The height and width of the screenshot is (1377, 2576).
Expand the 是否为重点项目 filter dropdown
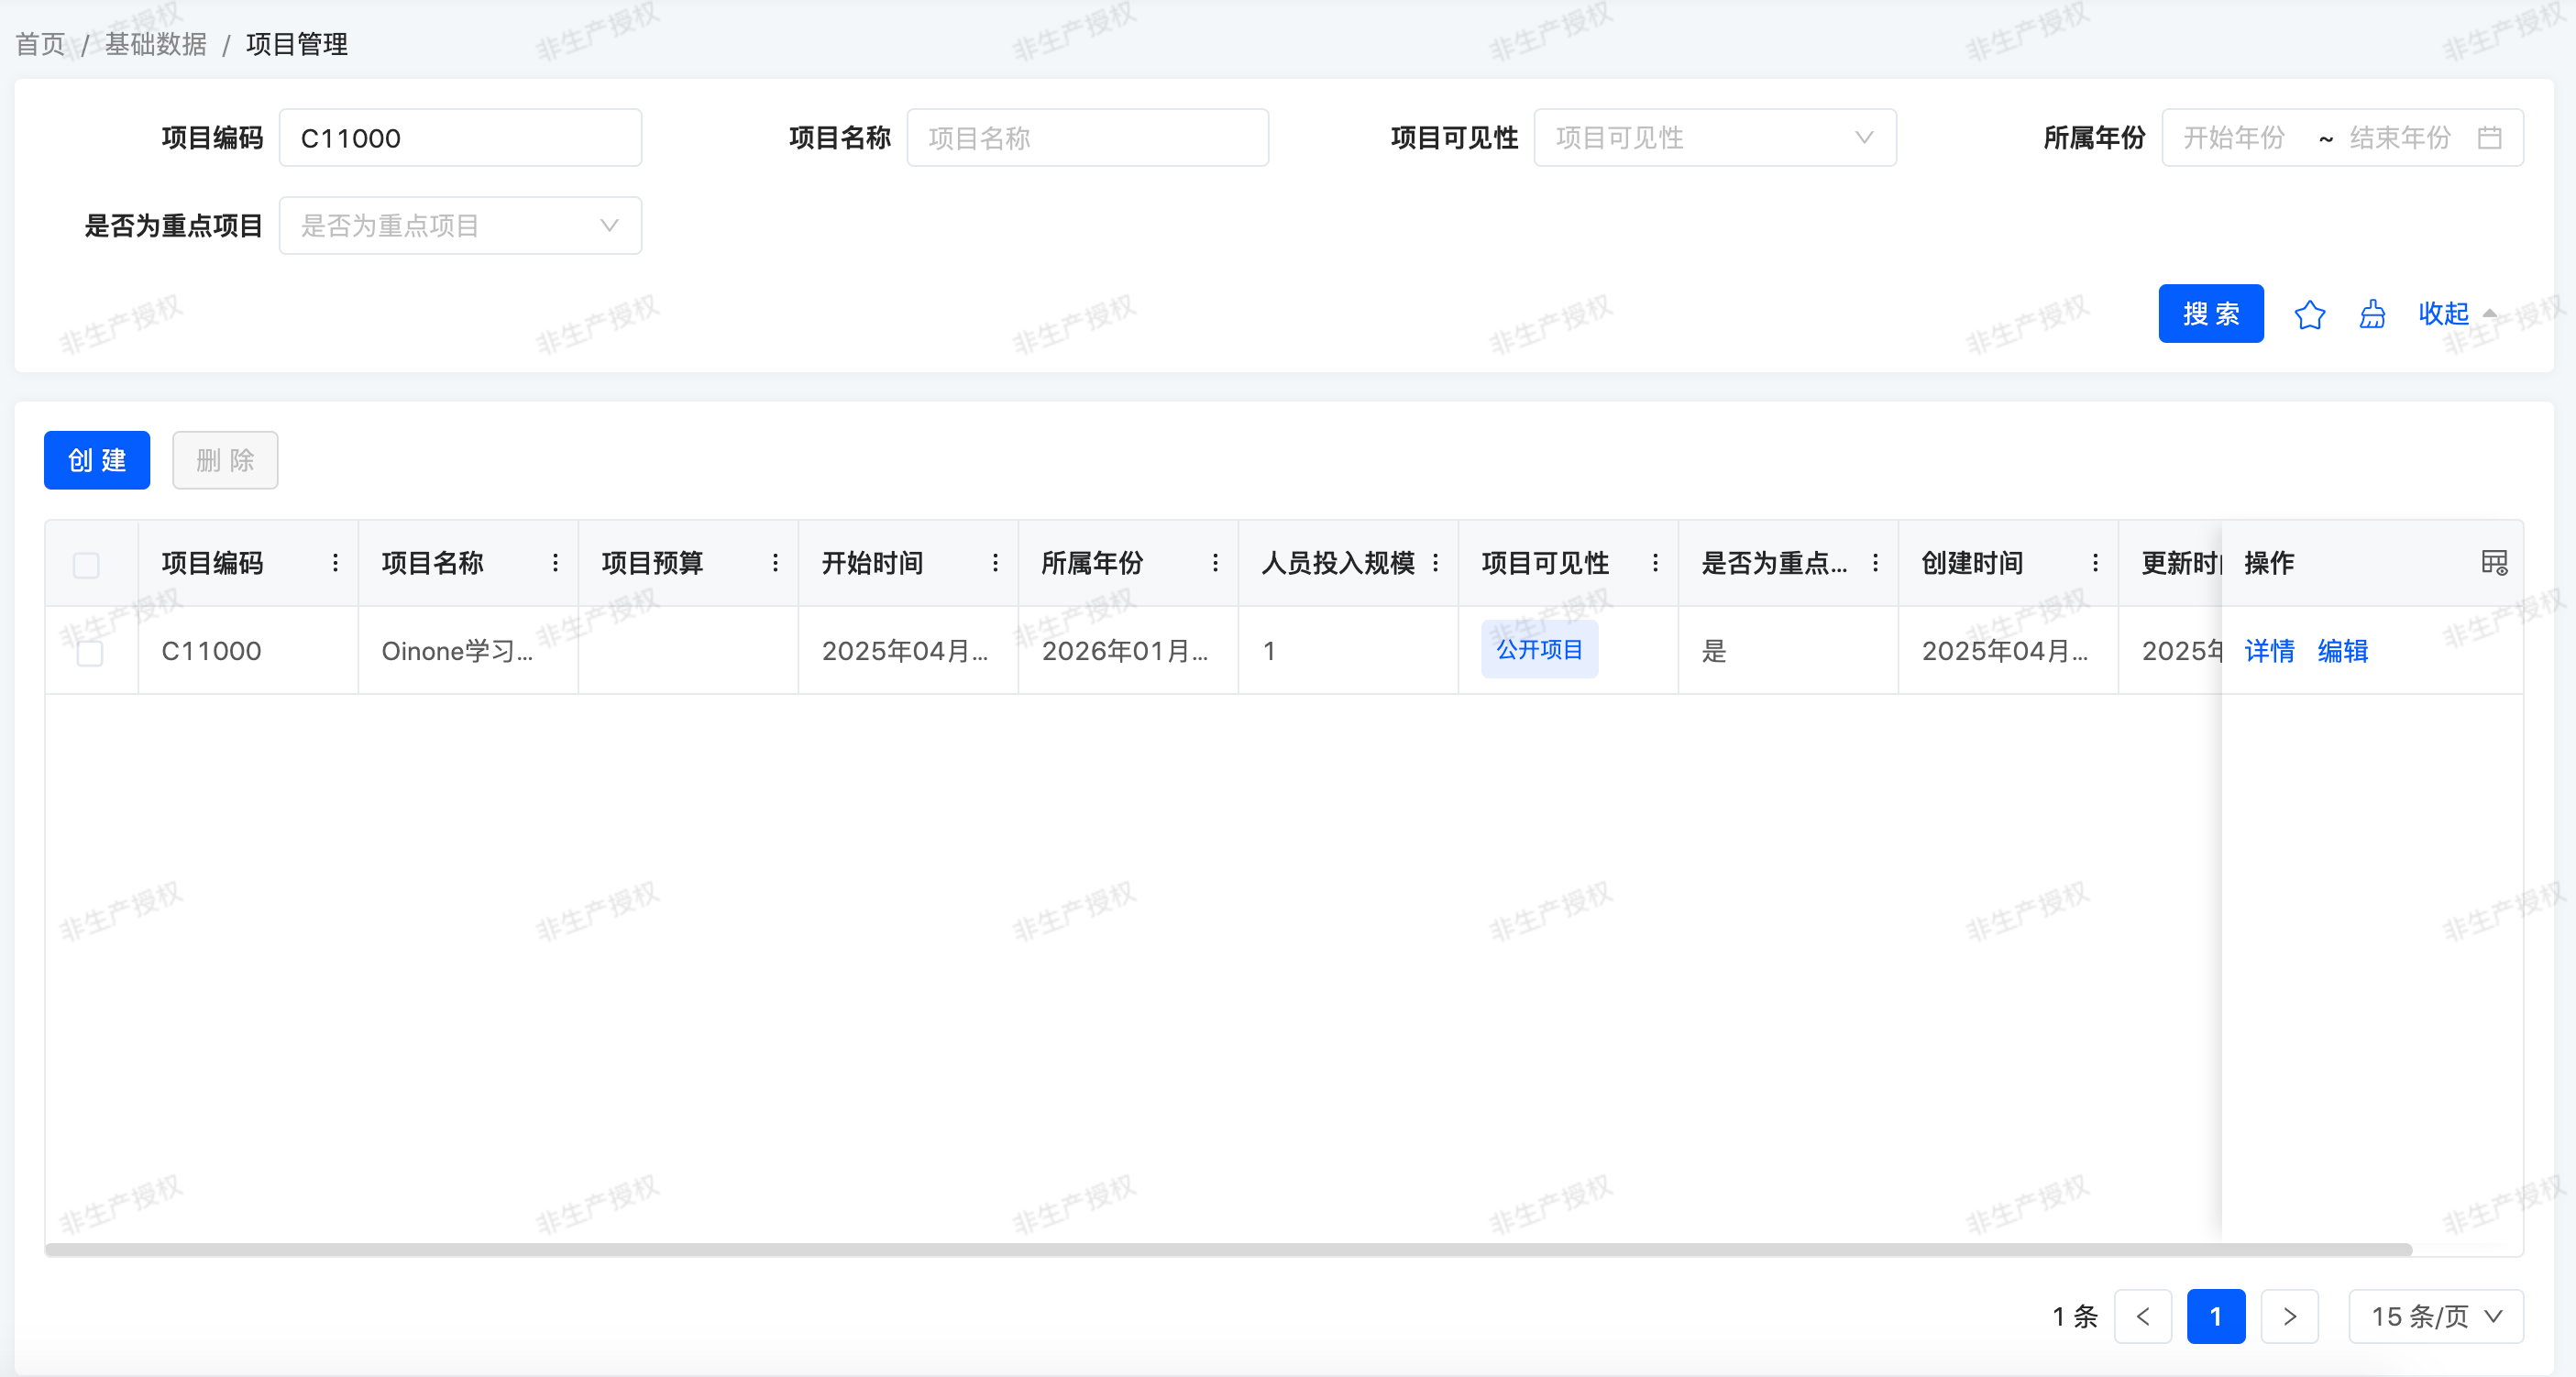(460, 226)
